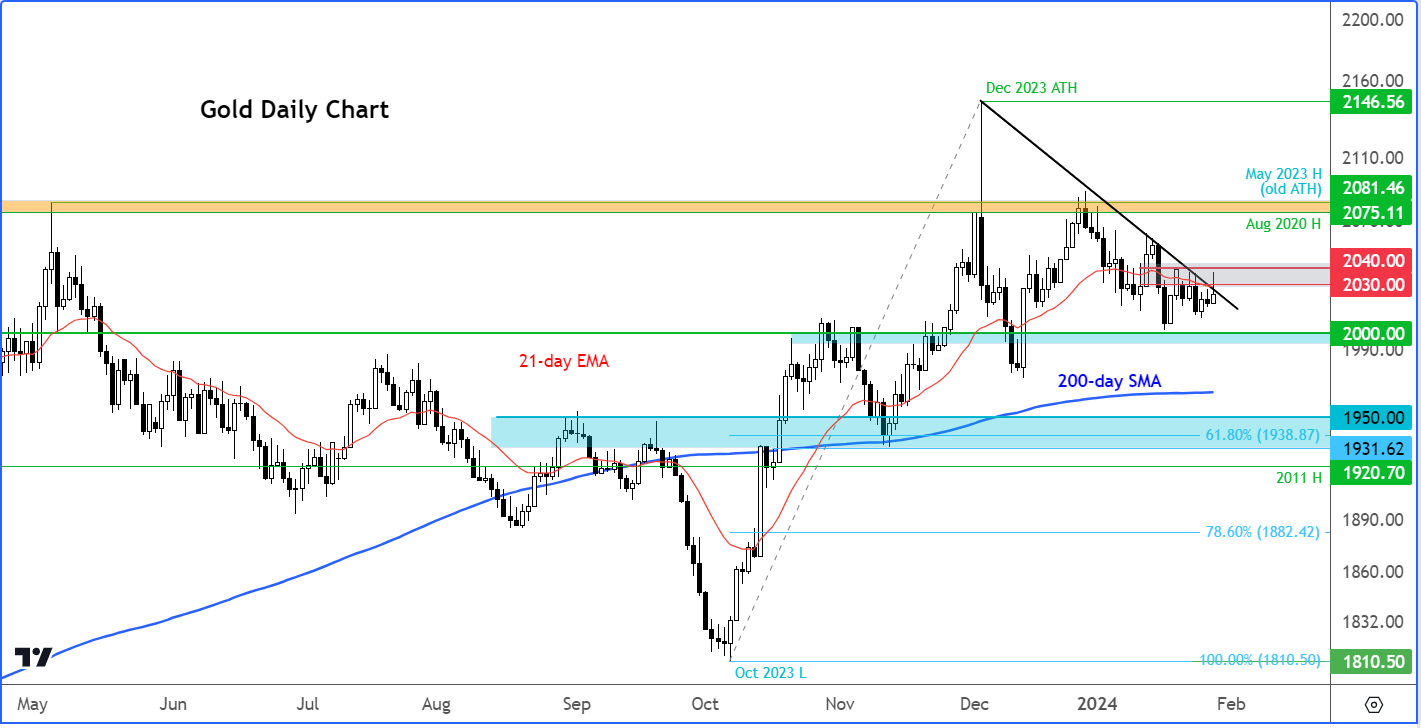This screenshot has height=728, width=1421.
Task: Click the Oct label on time axis
Action: click(705, 704)
